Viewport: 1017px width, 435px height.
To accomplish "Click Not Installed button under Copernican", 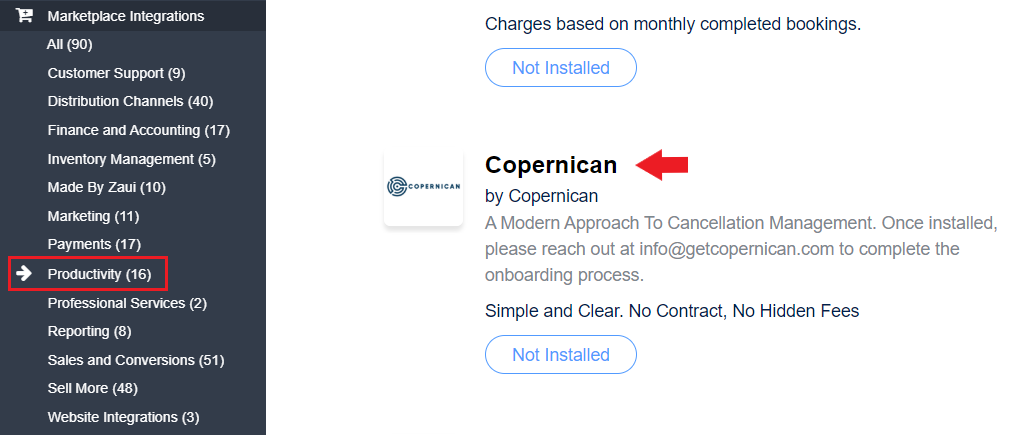I will pyautogui.click(x=561, y=355).
